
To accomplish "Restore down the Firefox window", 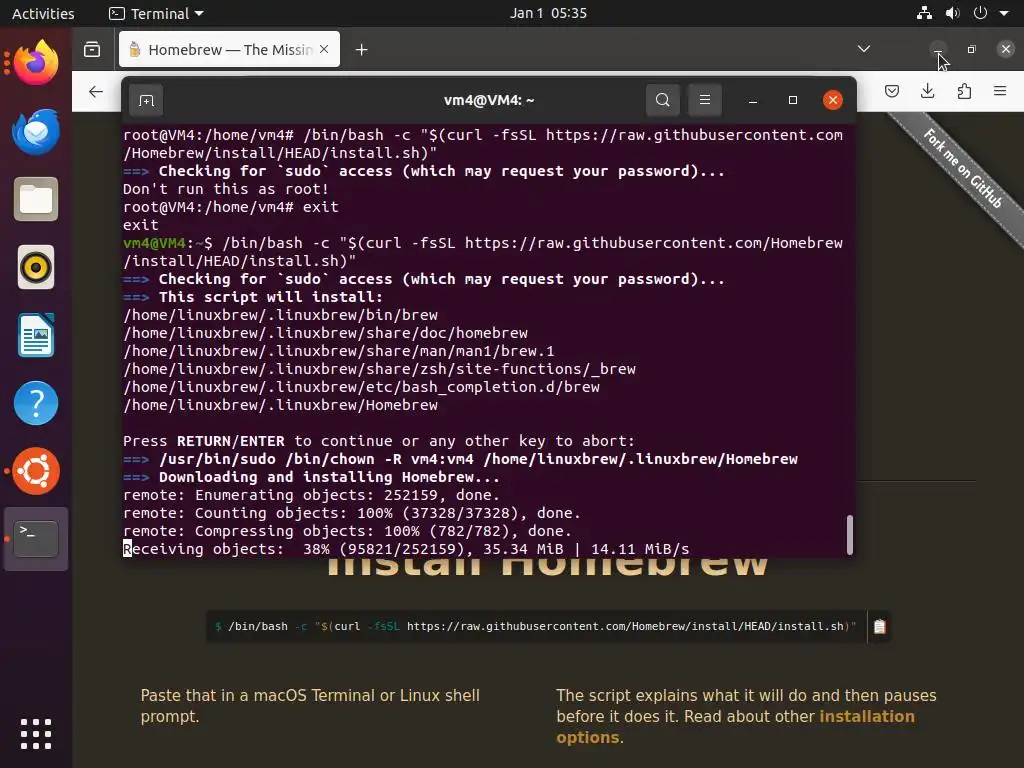I will pyautogui.click(x=972, y=49).
